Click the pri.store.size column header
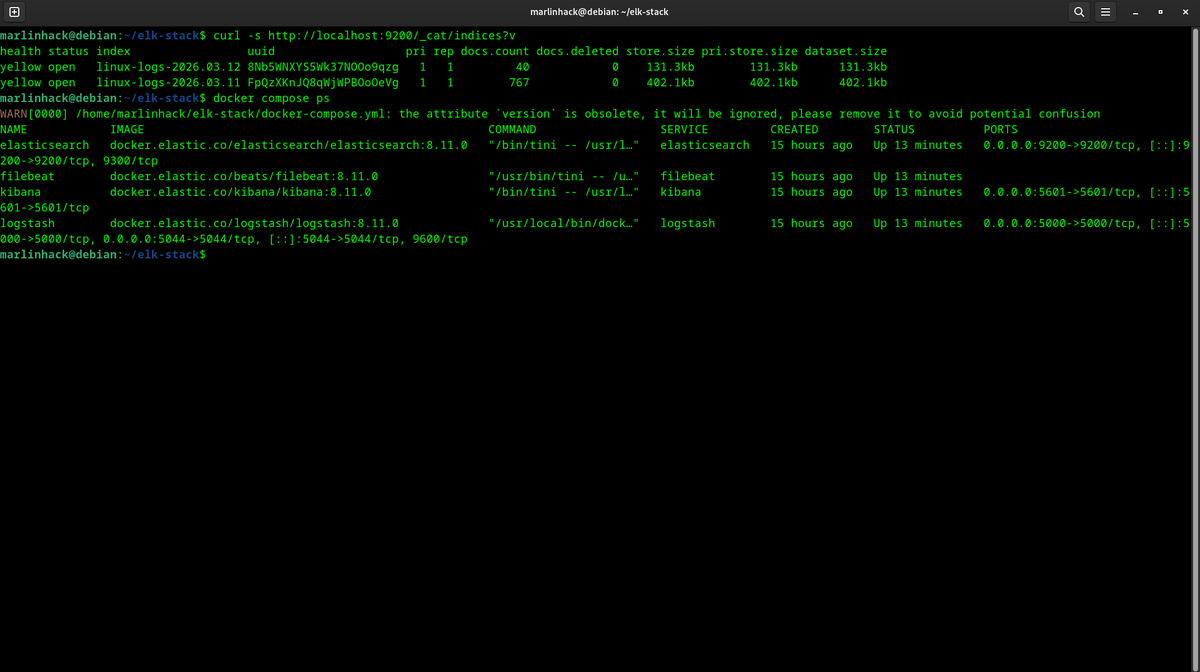 click(749, 51)
